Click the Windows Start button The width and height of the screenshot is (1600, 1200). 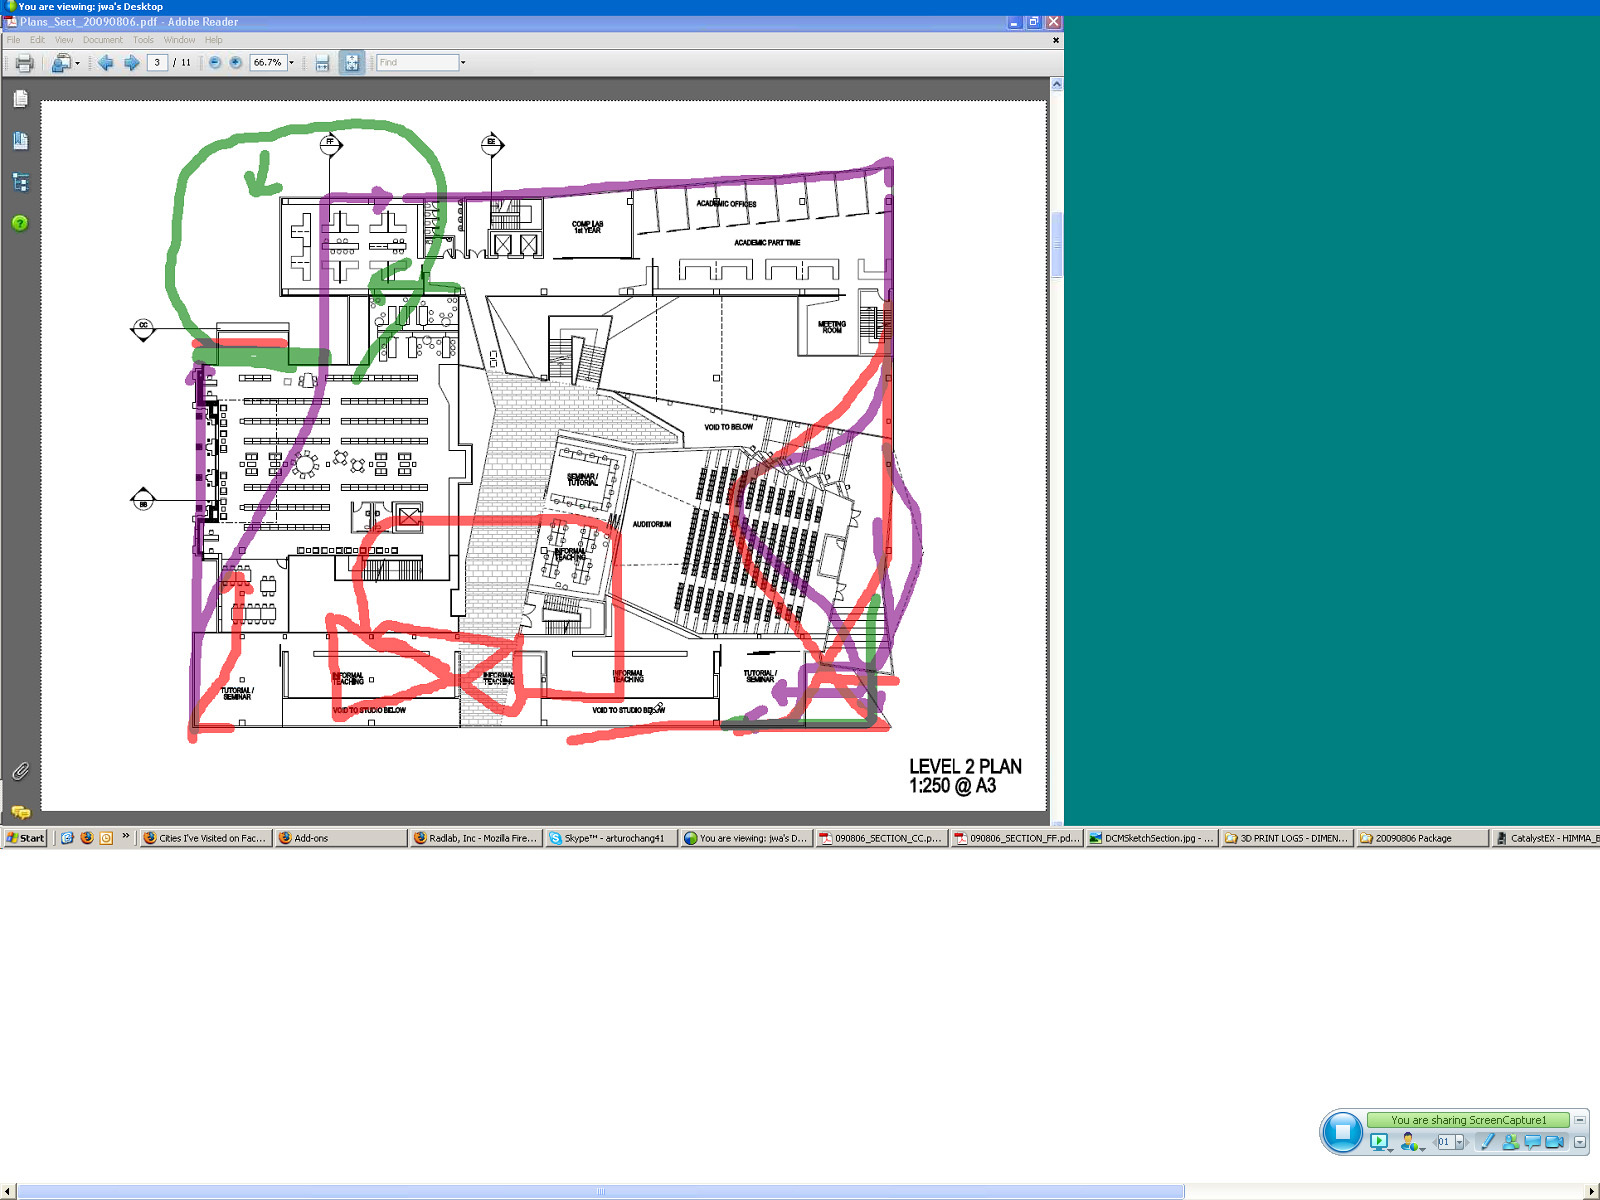coord(26,838)
